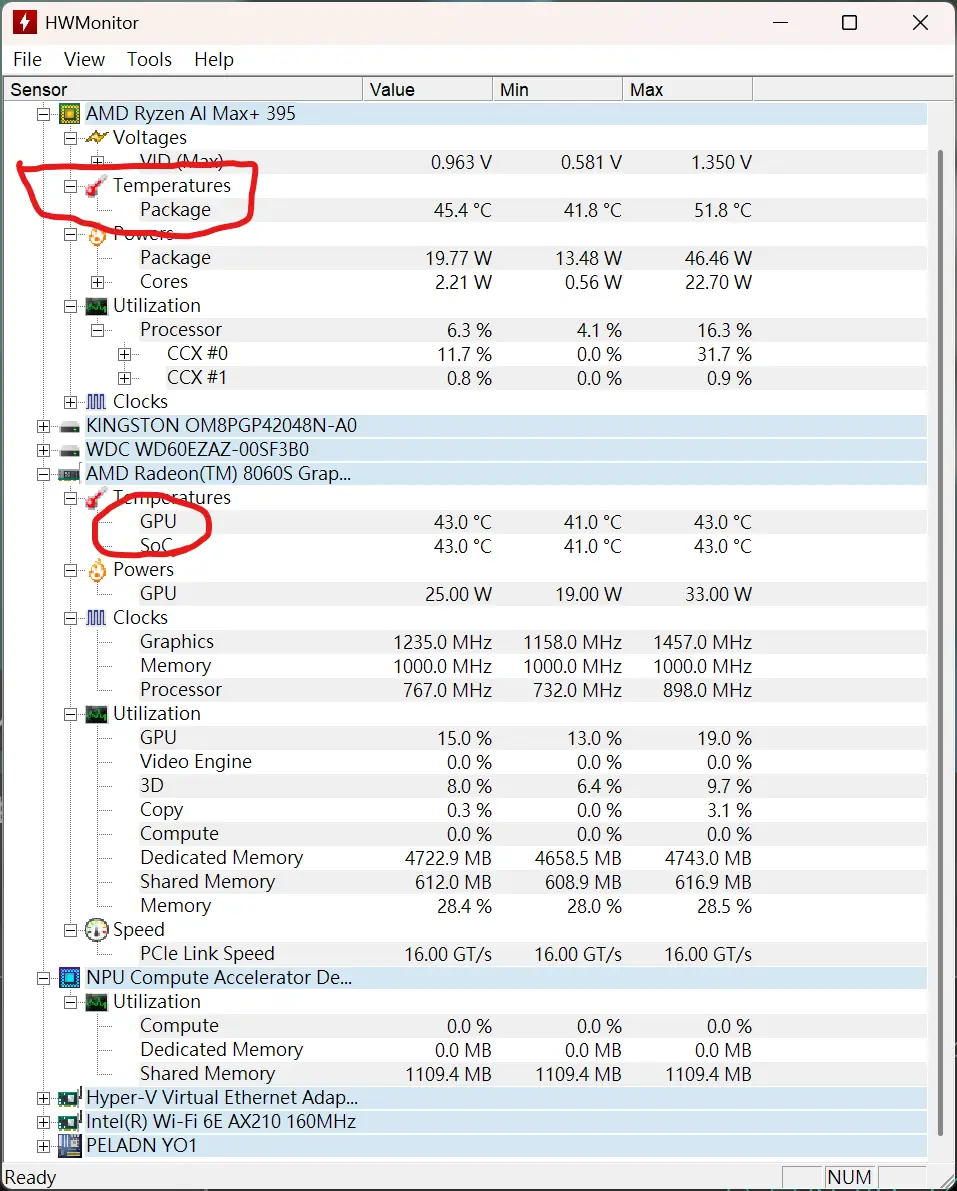The height and width of the screenshot is (1191, 957).
Task: Click the GPU Clocks waveform icon
Action: pos(96,618)
